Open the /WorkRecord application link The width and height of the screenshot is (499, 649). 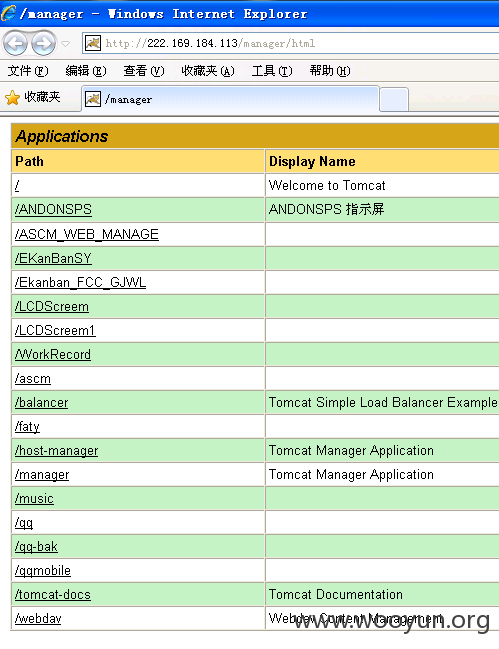53,355
